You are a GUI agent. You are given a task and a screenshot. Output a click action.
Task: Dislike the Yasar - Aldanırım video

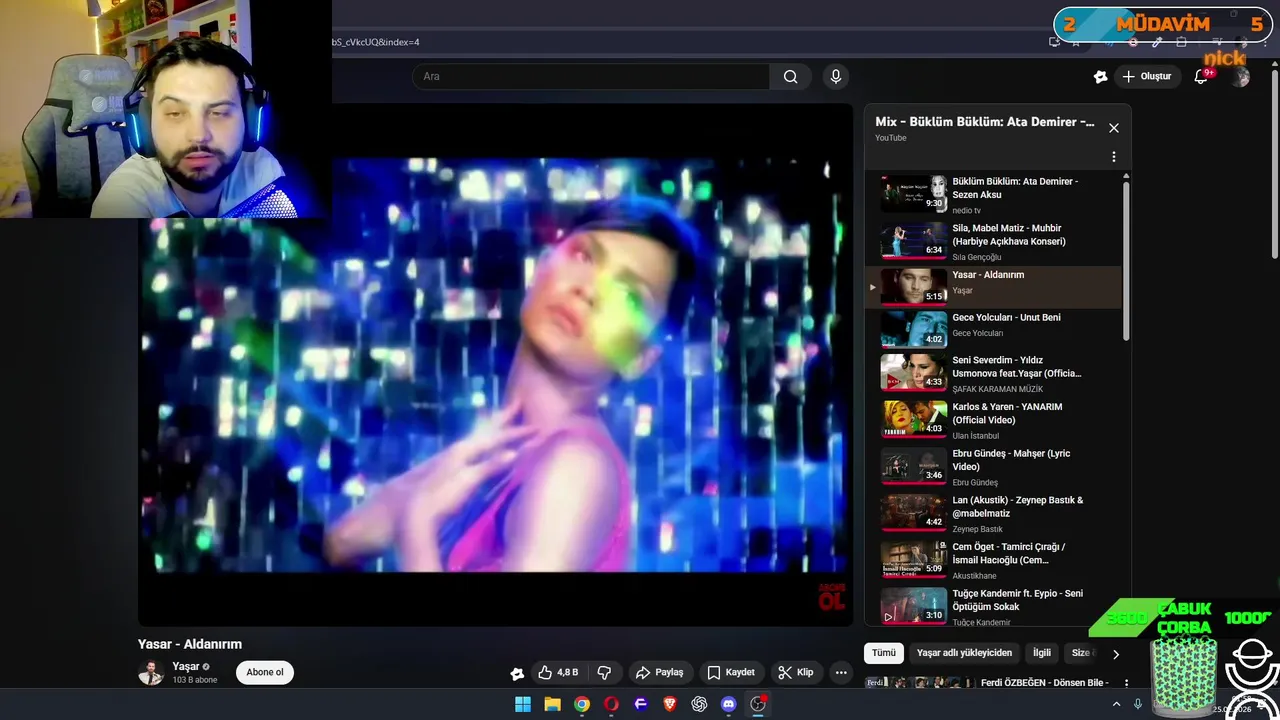604,673
